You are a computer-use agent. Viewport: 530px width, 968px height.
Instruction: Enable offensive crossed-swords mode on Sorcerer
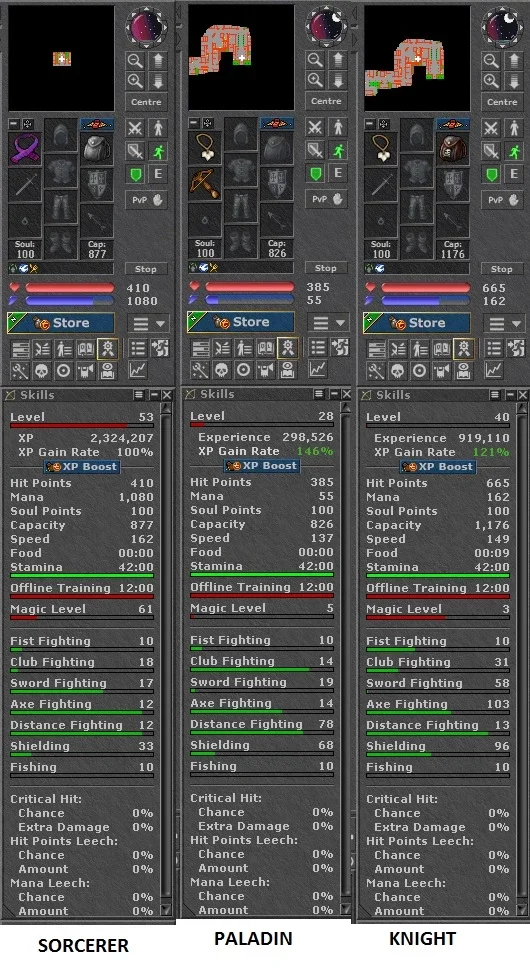(x=135, y=128)
